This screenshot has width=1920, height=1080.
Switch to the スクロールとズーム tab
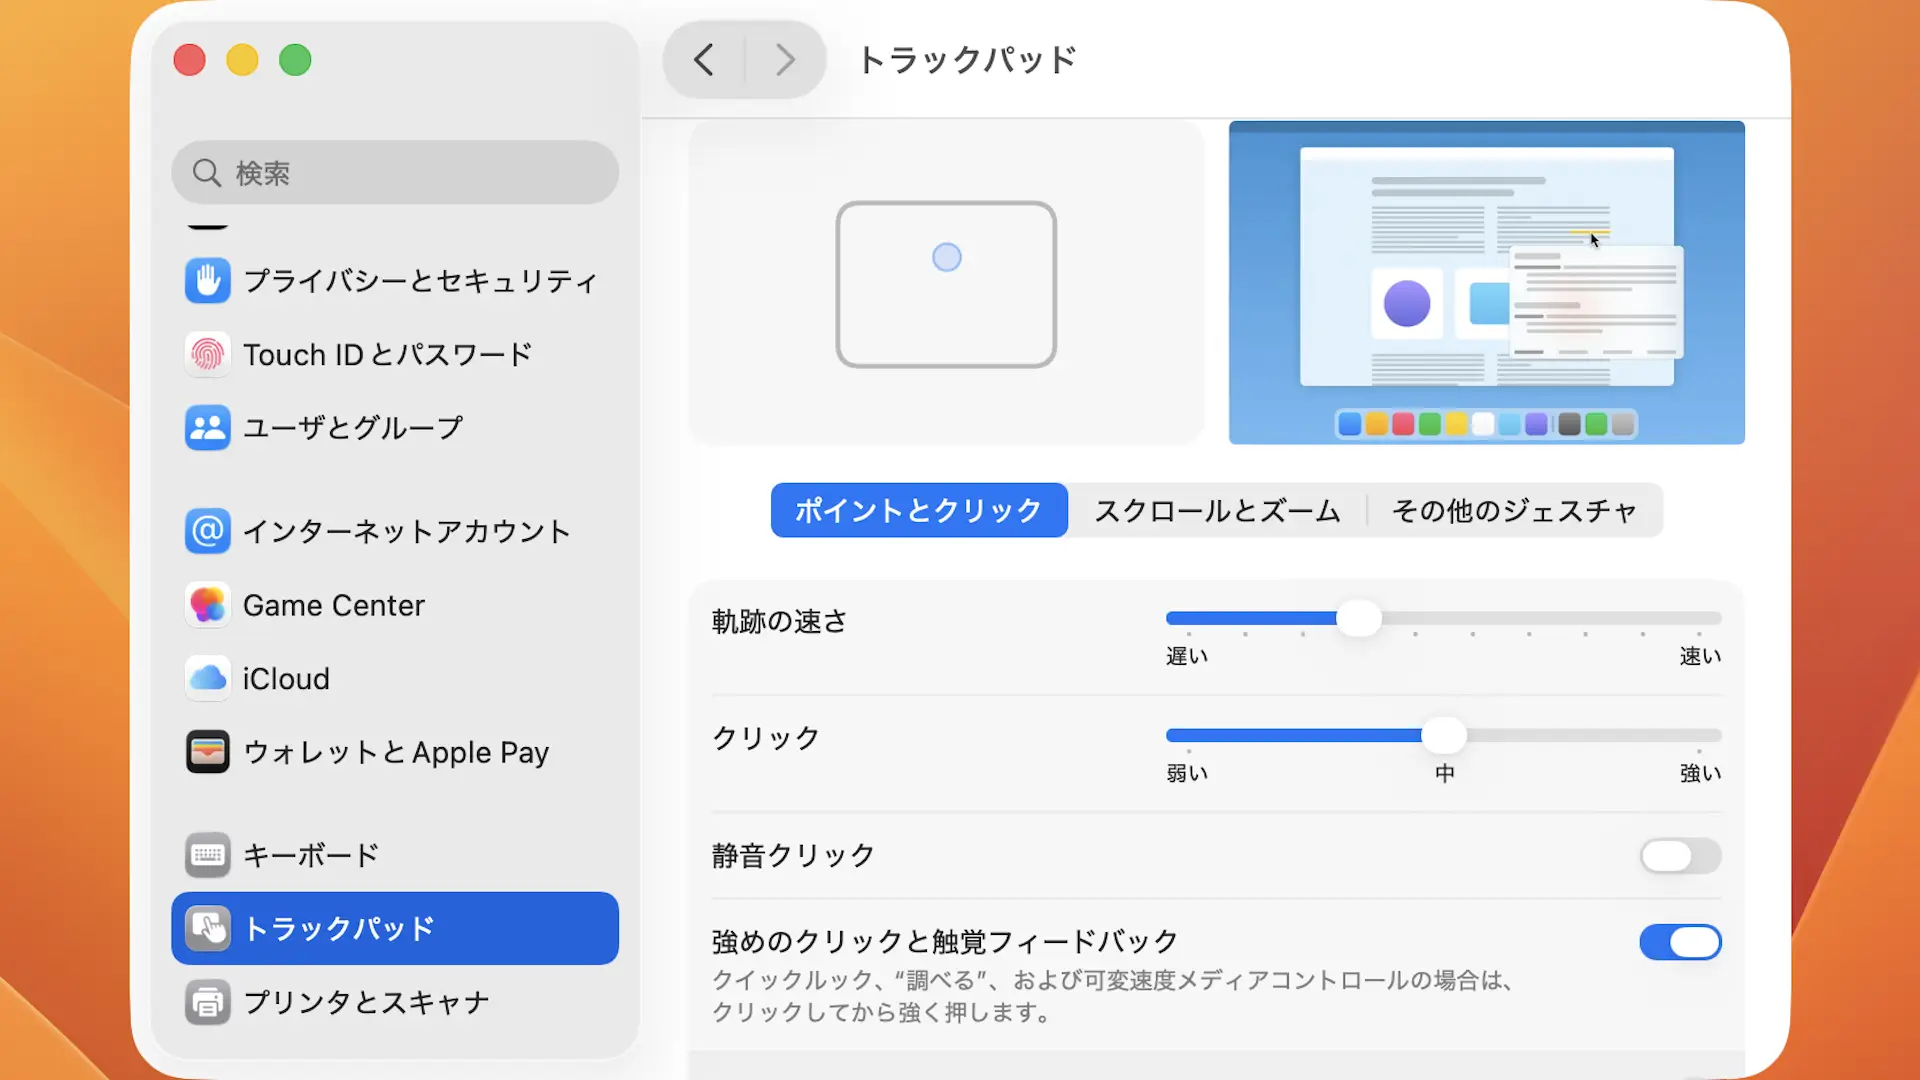pyautogui.click(x=1217, y=511)
